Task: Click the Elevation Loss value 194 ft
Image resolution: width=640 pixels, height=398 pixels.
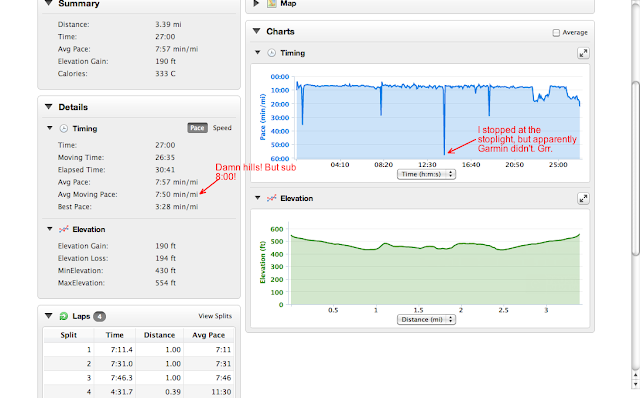Action: (165, 258)
